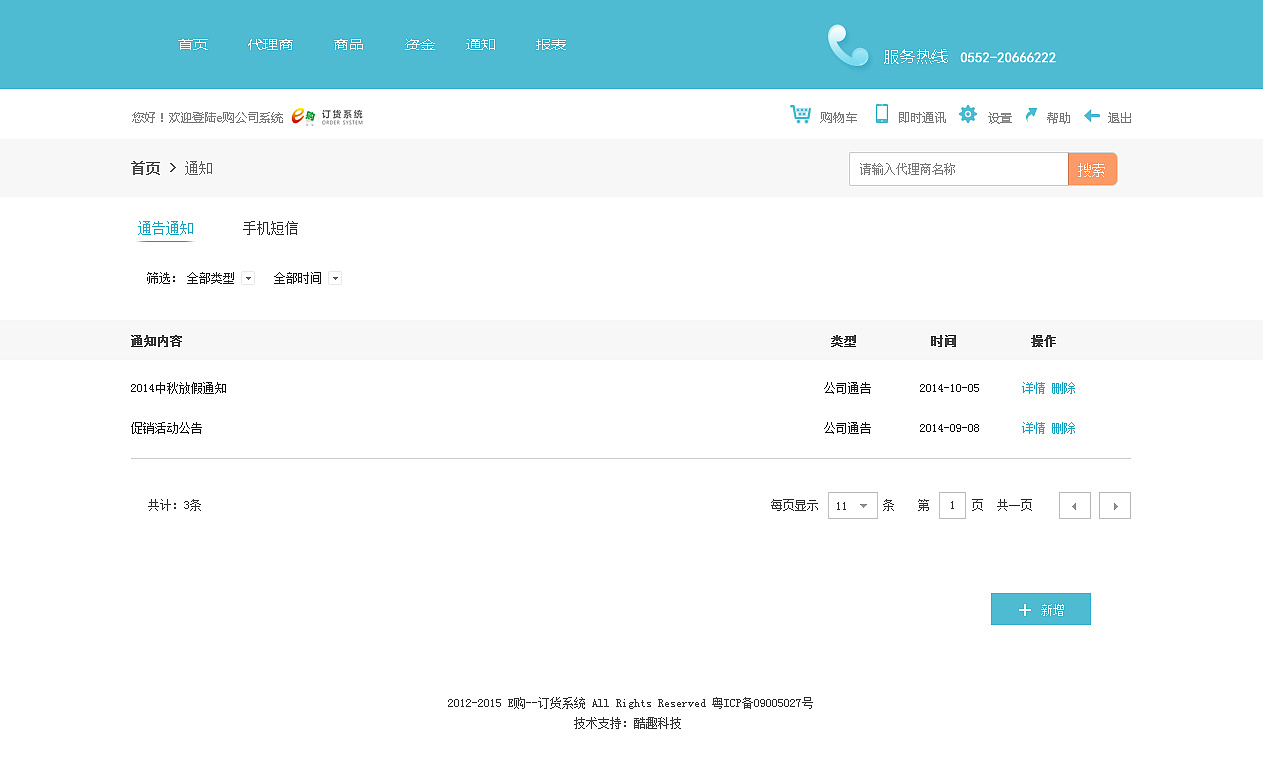Image resolution: width=1263 pixels, height=771 pixels.
Task: Click the 首页 breadcrumb link
Action: pos(145,168)
